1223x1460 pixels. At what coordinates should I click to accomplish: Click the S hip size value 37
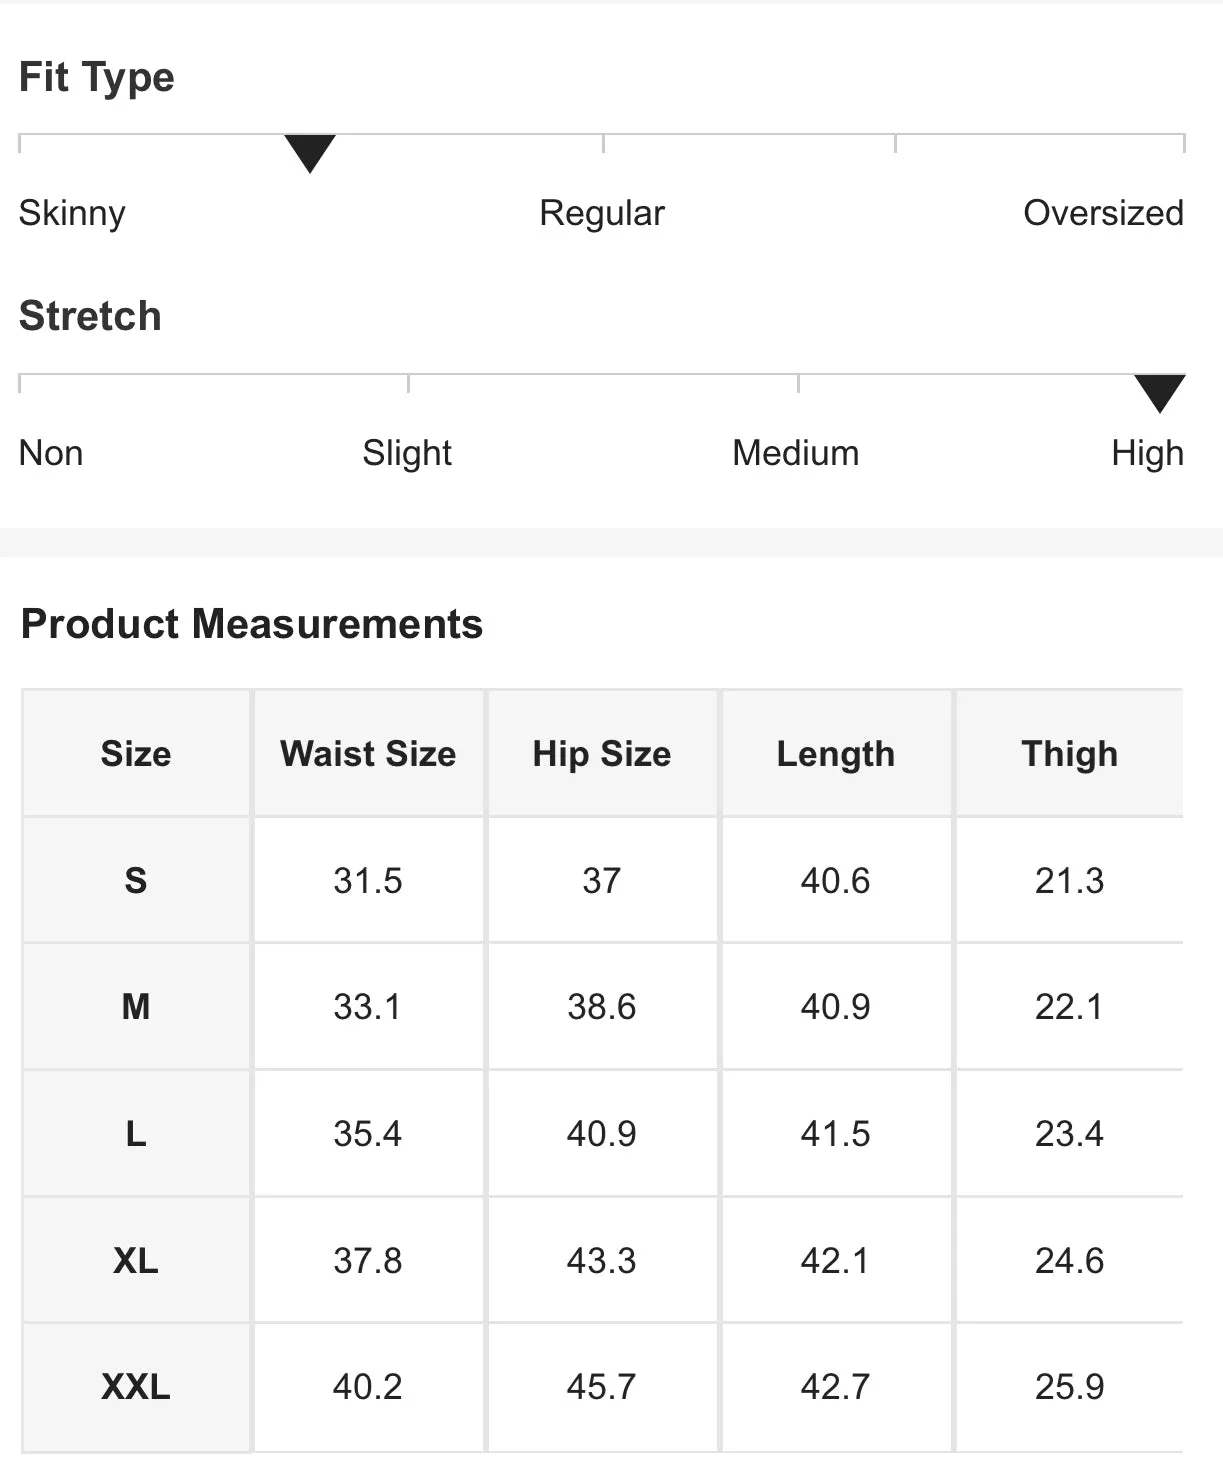(602, 881)
